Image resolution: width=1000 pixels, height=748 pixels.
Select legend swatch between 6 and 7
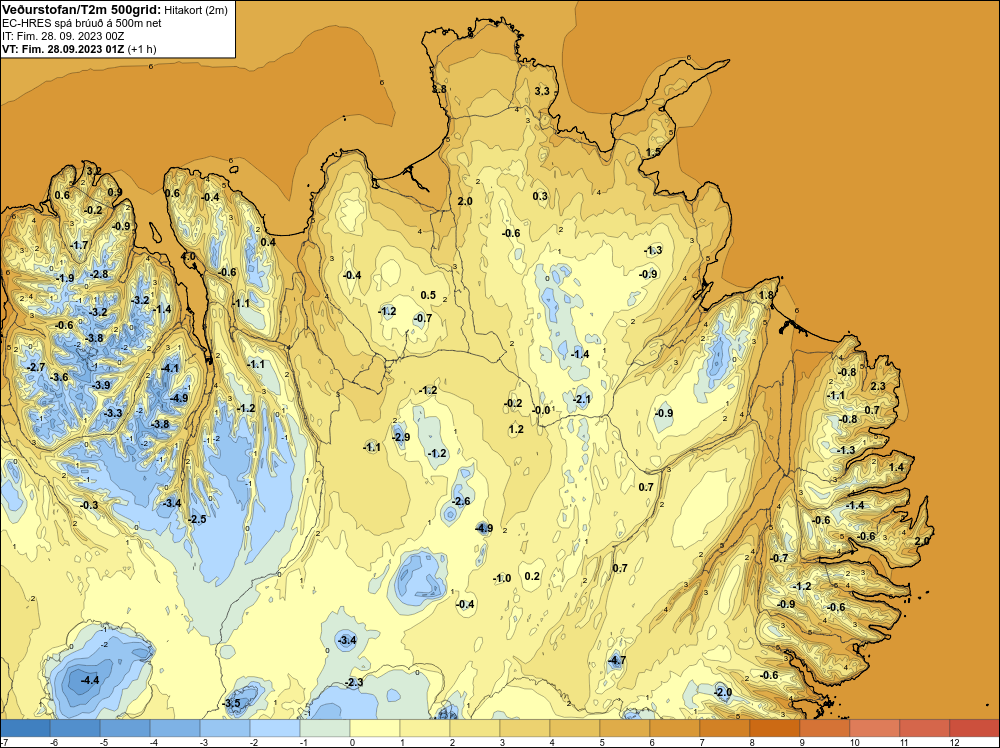pos(675,728)
